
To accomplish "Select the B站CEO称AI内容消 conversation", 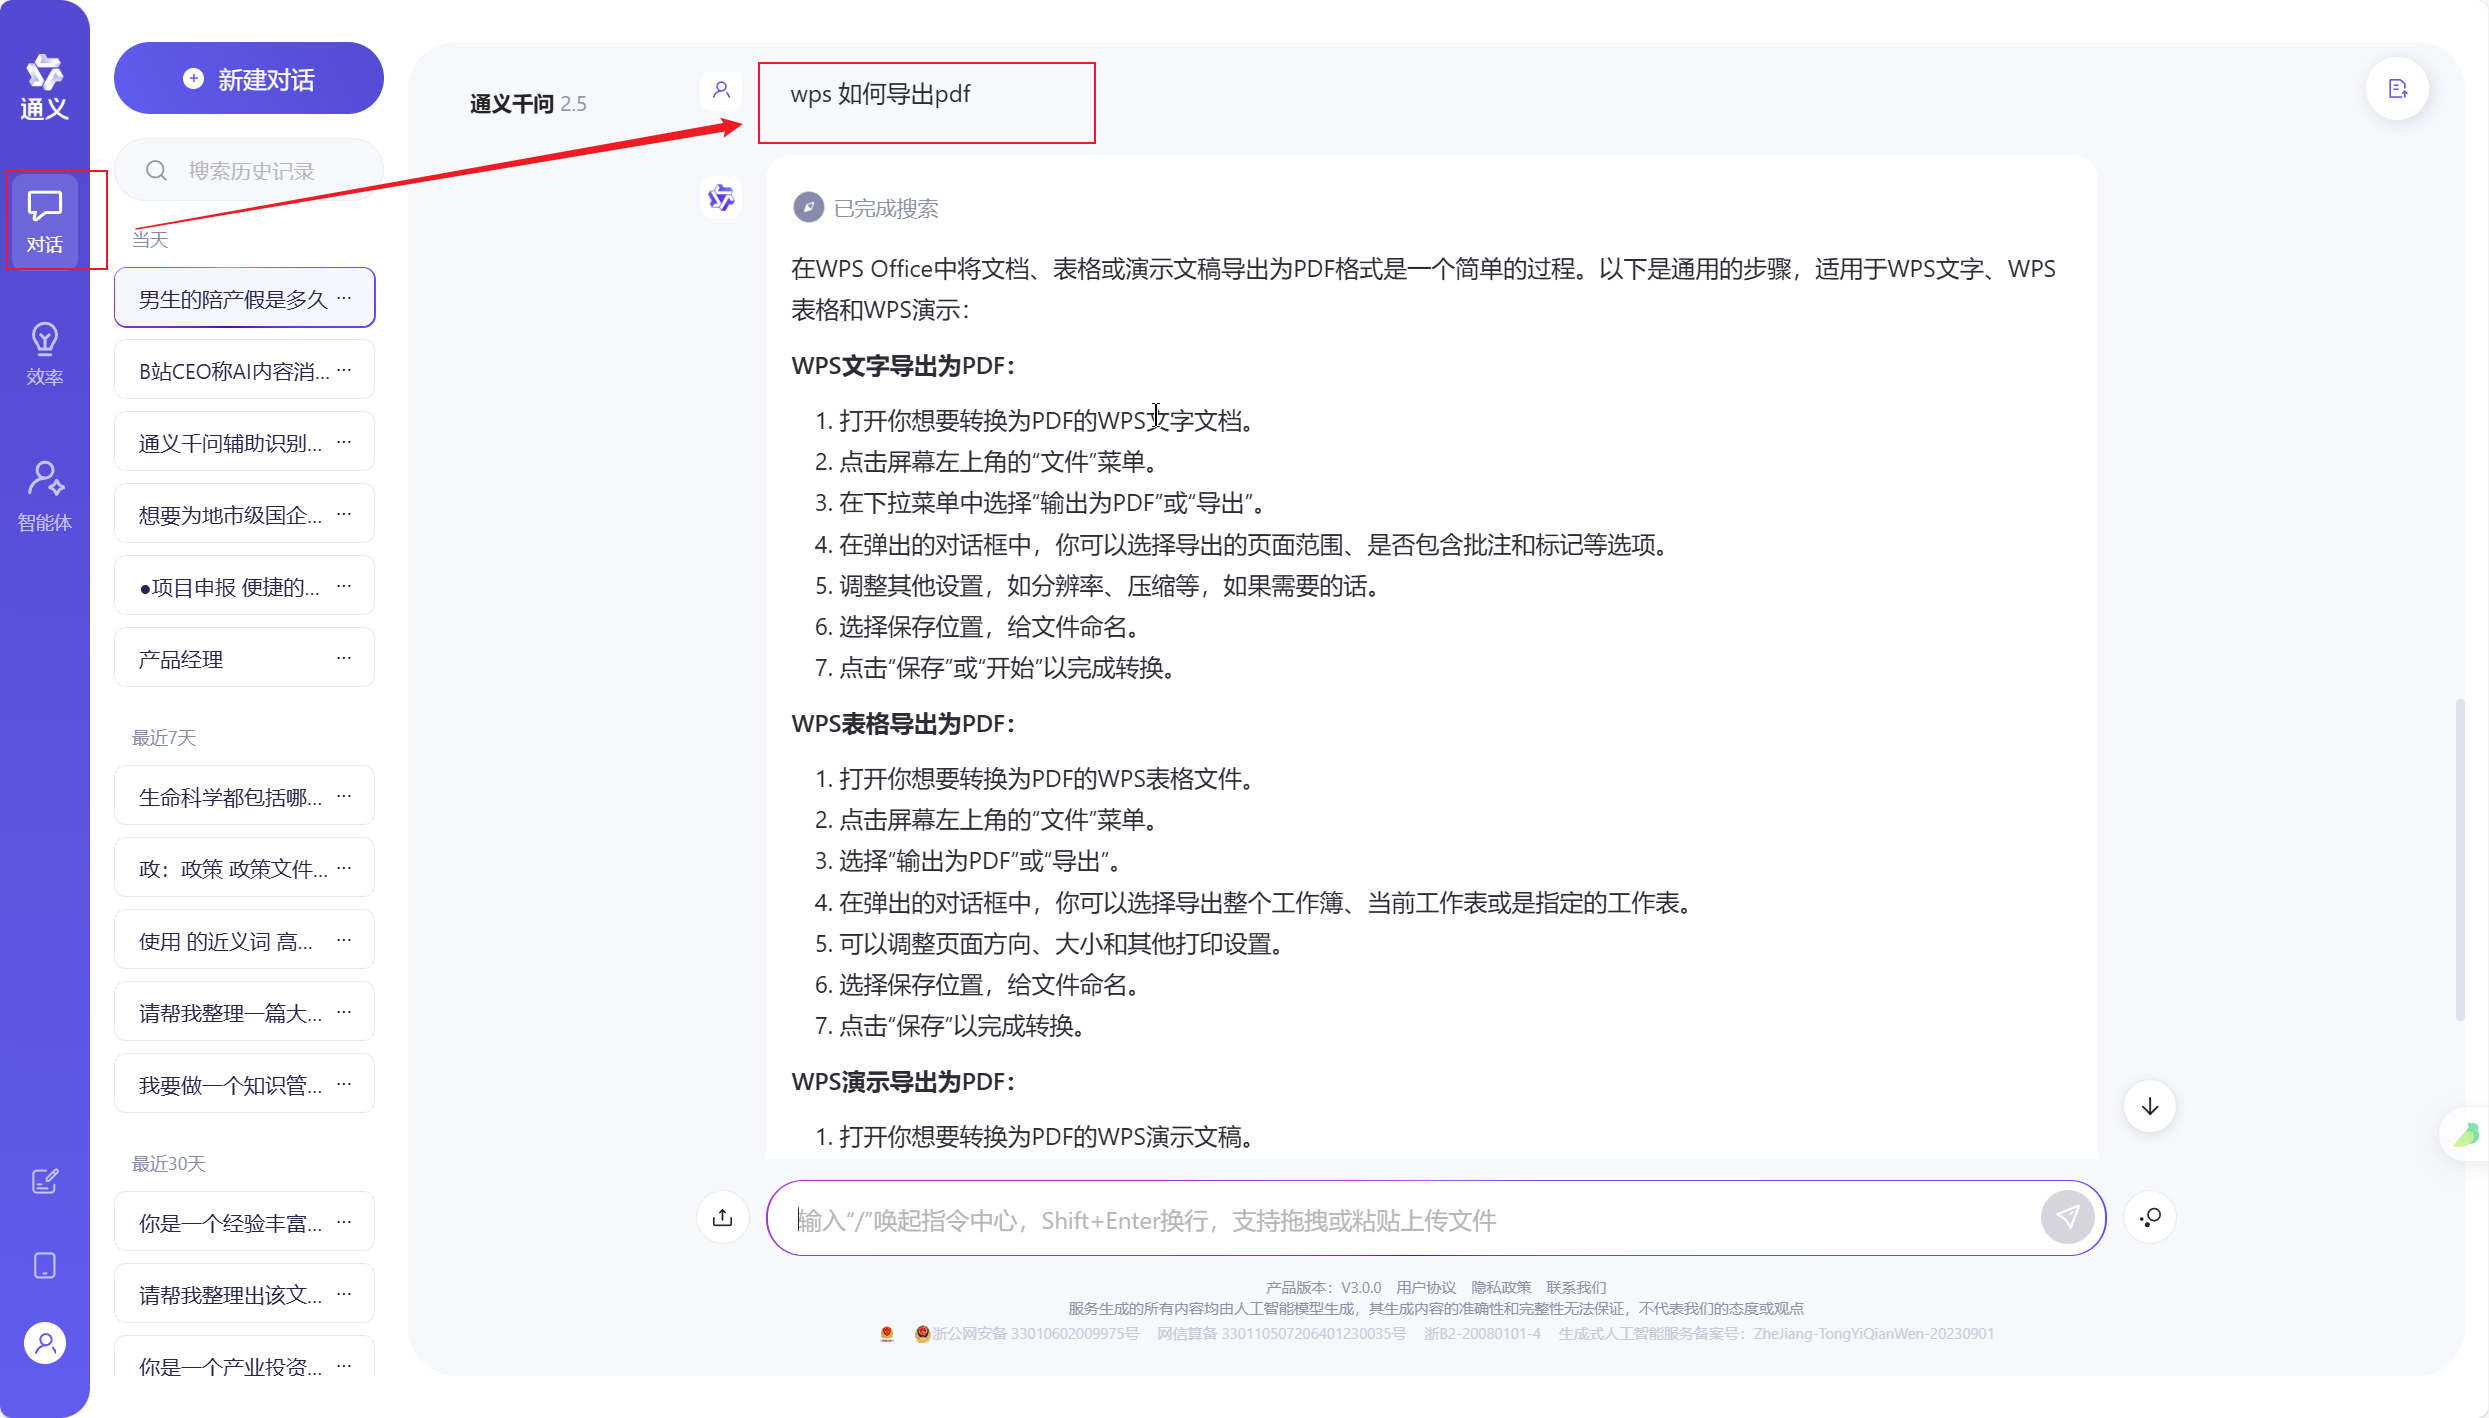I will point(232,371).
